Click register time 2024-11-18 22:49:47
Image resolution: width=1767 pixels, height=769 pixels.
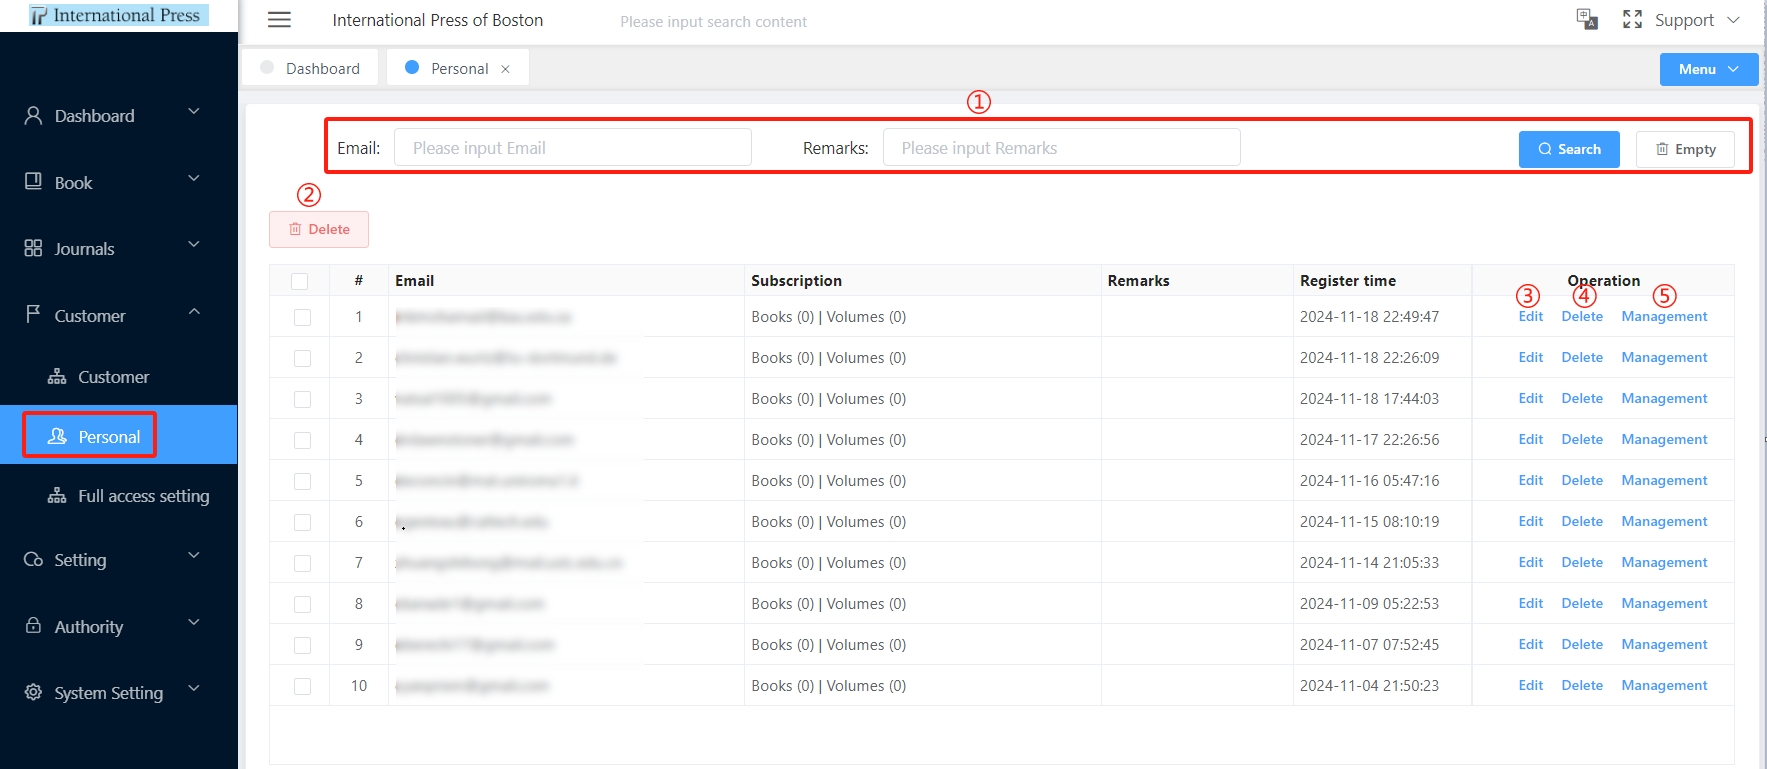(x=1369, y=317)
